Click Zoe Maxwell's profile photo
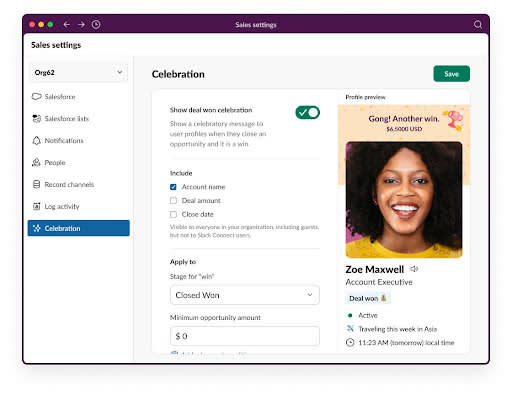Image resolution: width=512 pixels, height=395 pixels. [404, 200]
